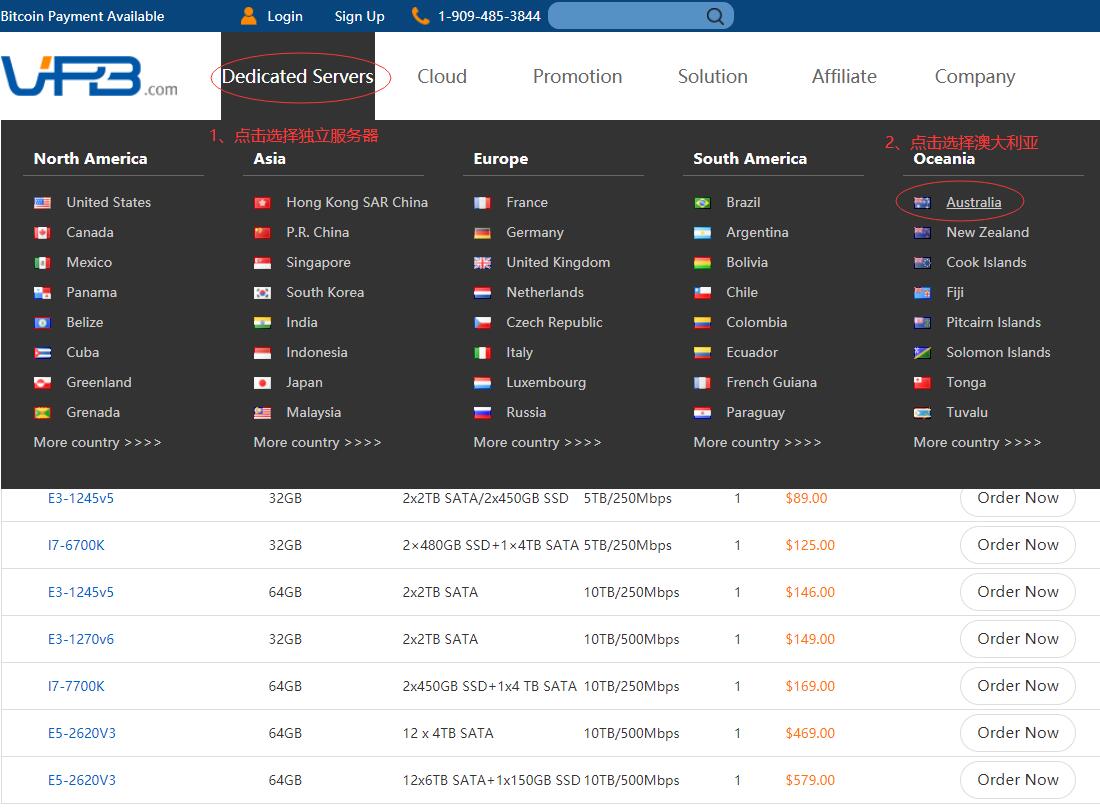Order the $469.00 E5-2620V3 server
This screenshot has width=1100, height=809.
[1017, 733]
